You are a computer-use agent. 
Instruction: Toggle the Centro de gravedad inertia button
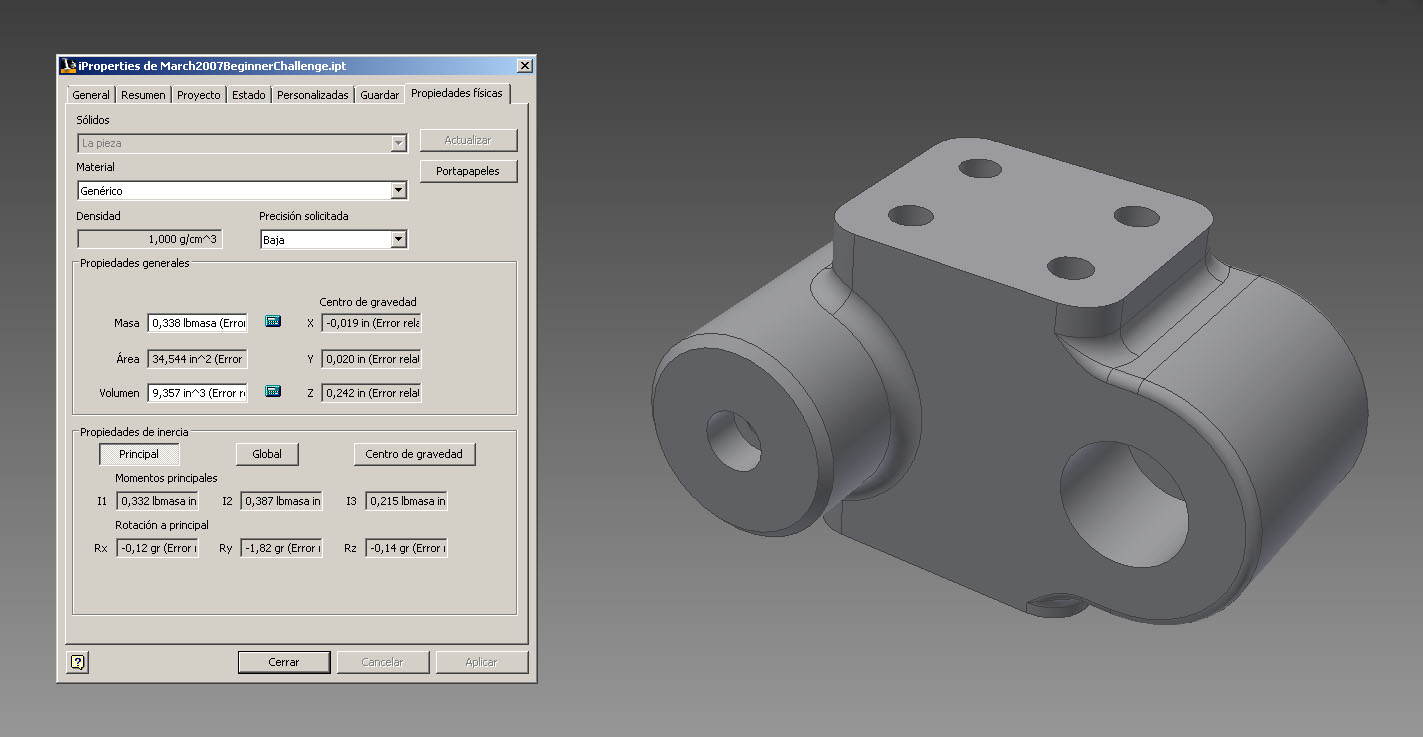pyautogui.click(x=414, y=454)
